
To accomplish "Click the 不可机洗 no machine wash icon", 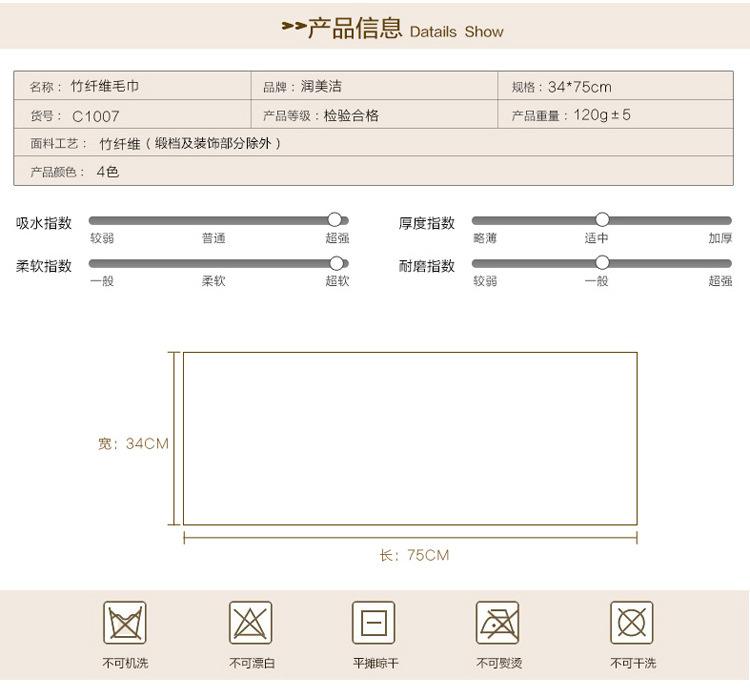I will coord(125,622).
